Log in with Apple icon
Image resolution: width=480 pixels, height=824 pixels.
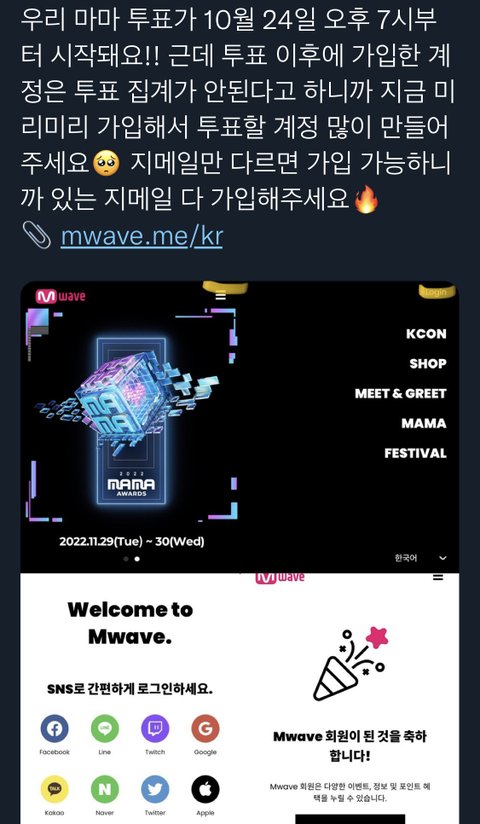pos(205,789)
